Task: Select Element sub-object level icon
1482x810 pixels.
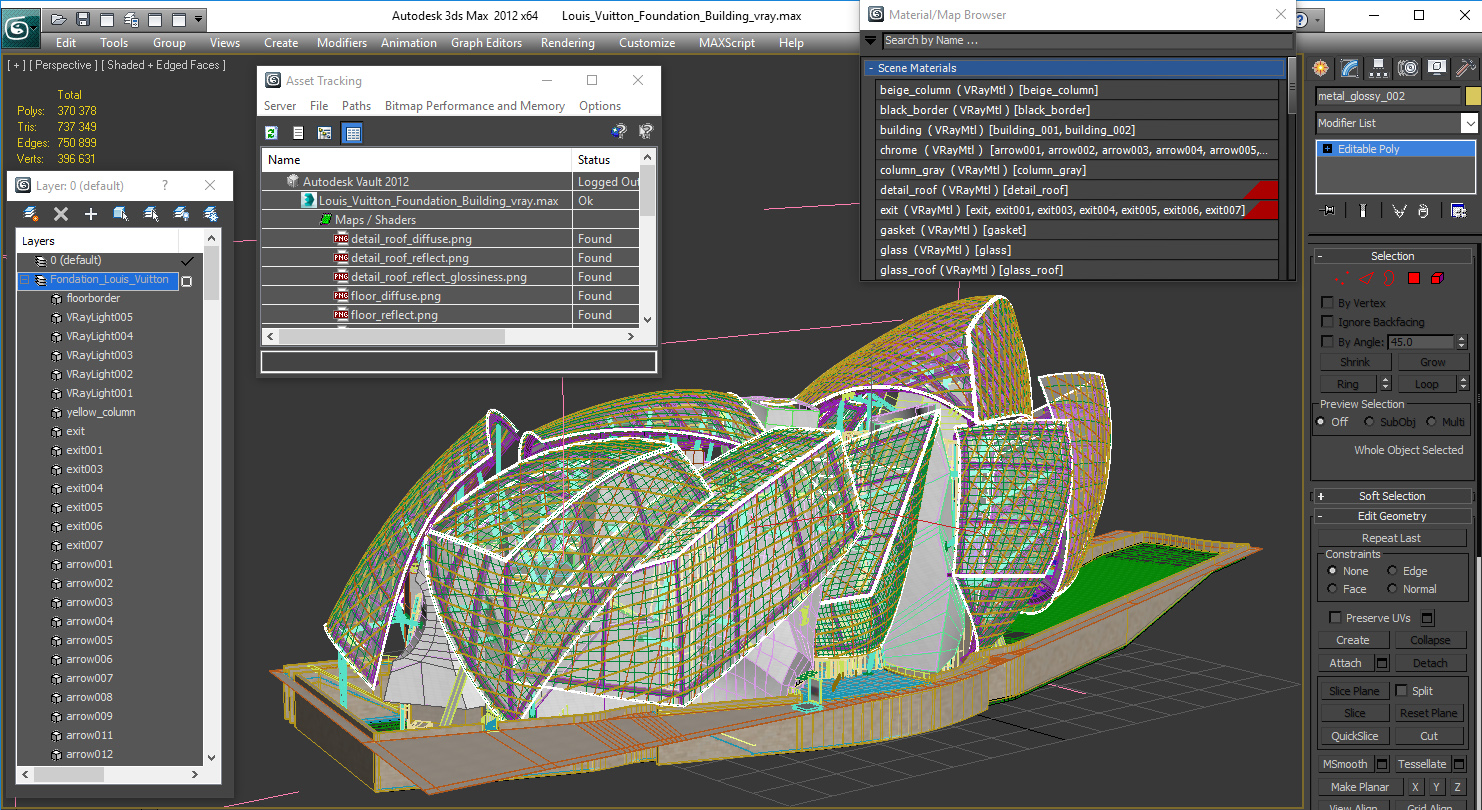Action: (x=1438, y=278)
